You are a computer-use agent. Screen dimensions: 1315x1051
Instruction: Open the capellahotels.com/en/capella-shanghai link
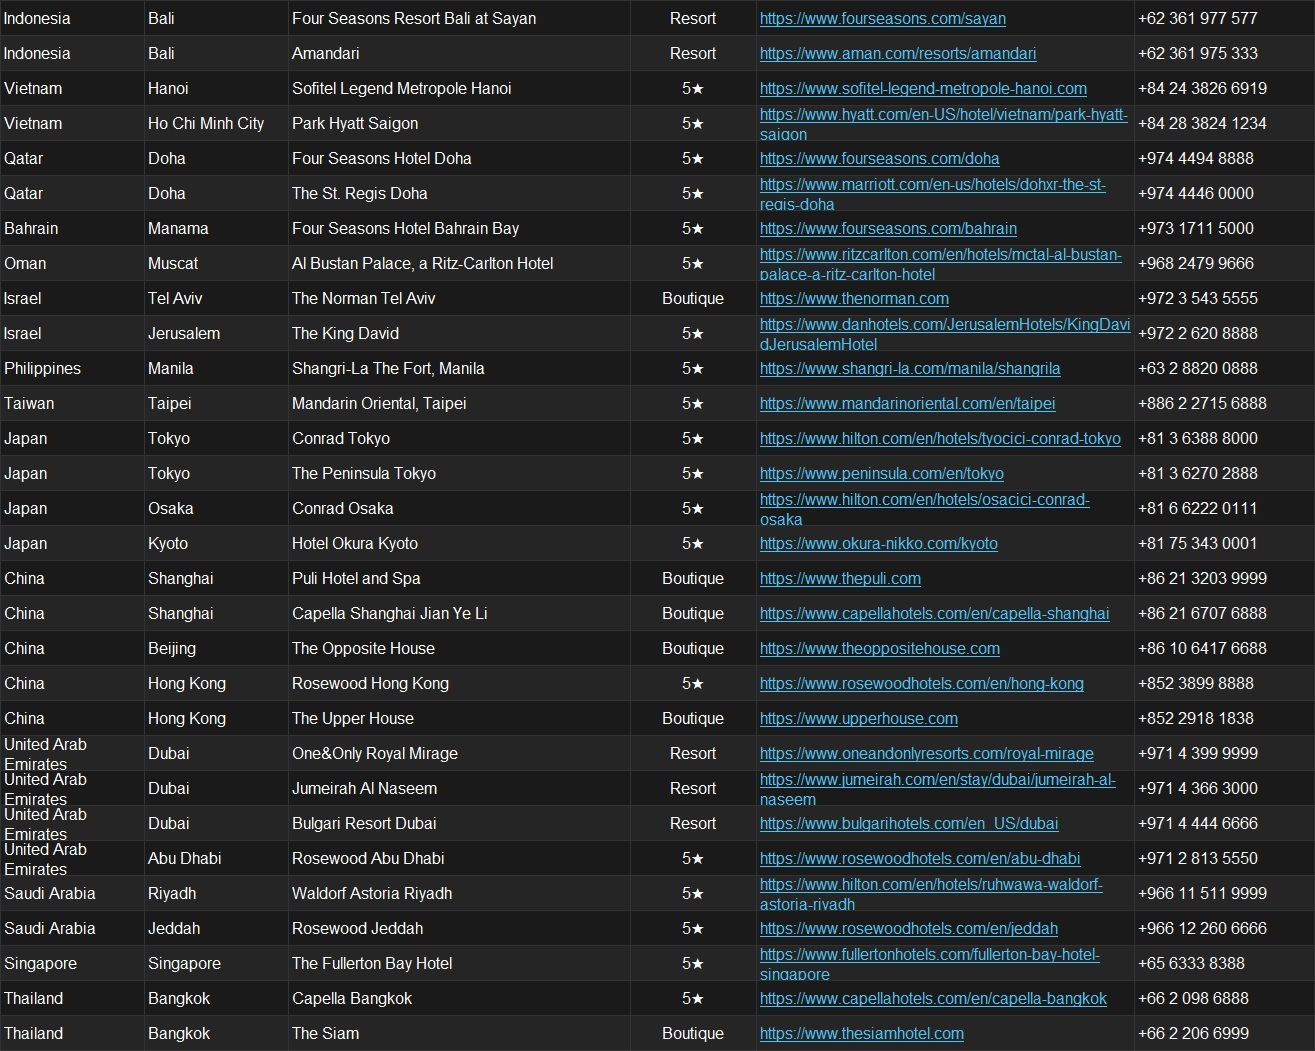coord(935,614)
